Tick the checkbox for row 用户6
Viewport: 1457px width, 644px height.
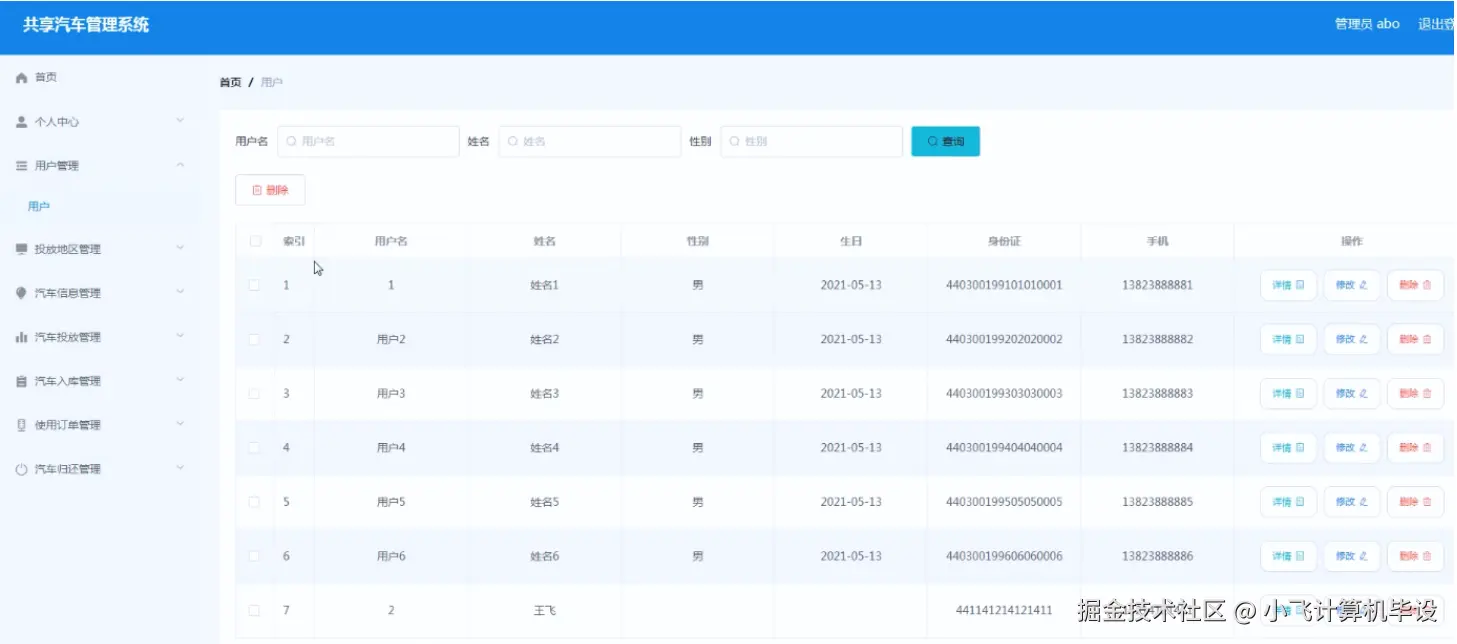254,555
